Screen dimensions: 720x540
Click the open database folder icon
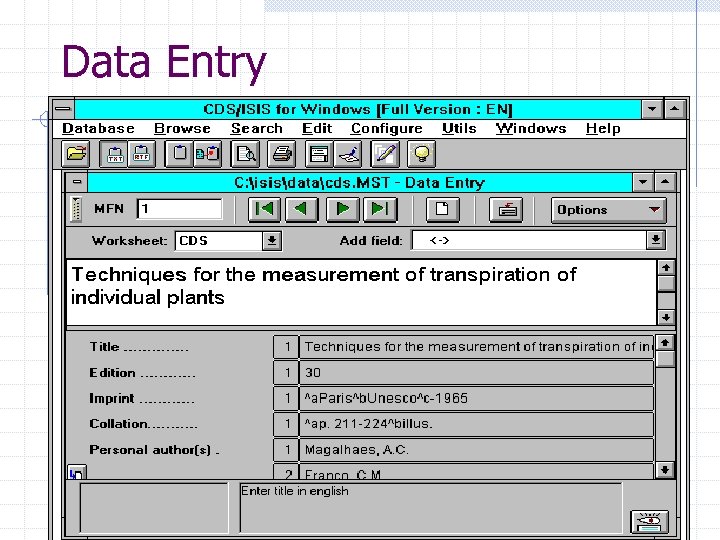(x=76, y=153)
